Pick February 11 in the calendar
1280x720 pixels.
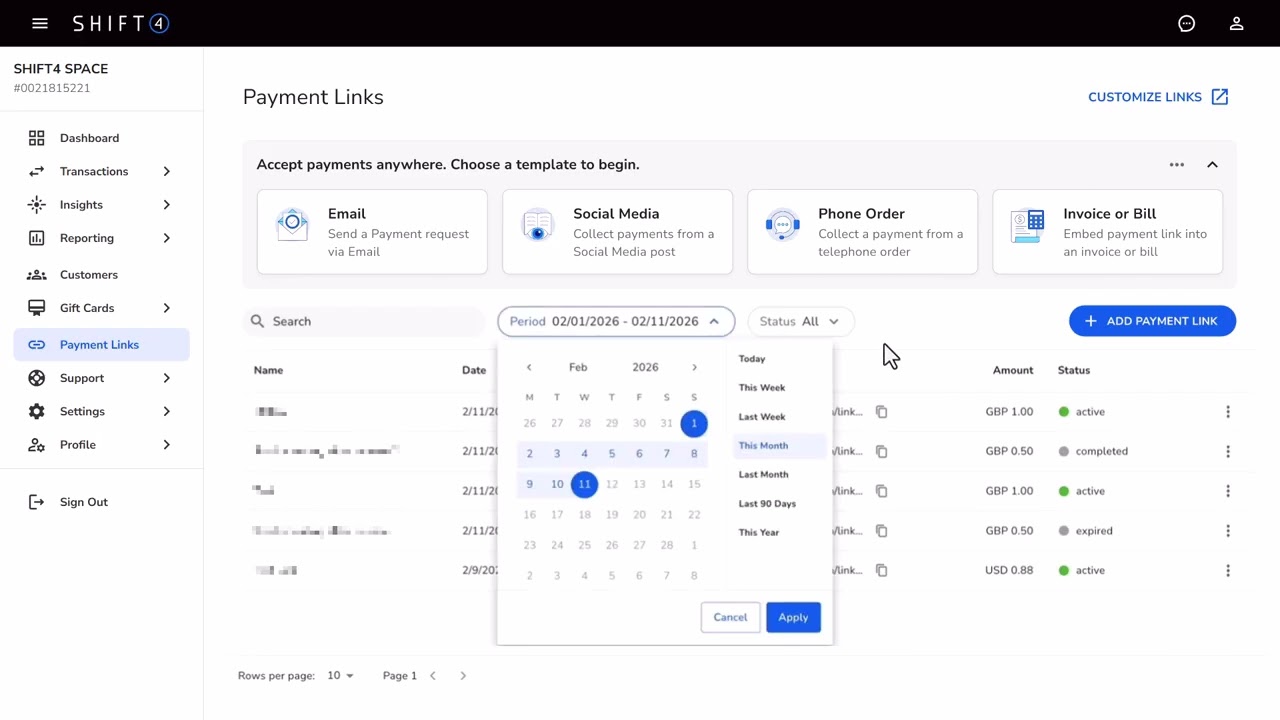584,484
